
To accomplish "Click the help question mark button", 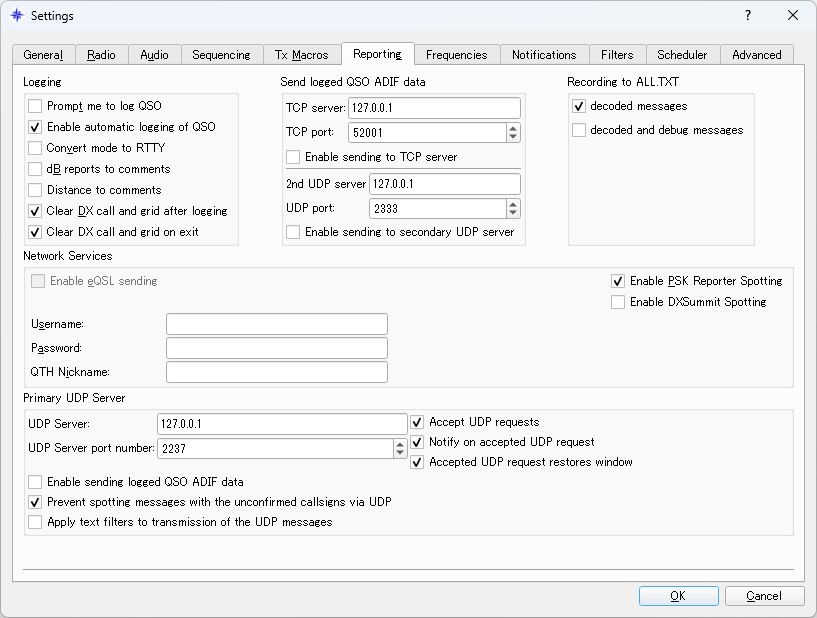I will click(746, 16).
